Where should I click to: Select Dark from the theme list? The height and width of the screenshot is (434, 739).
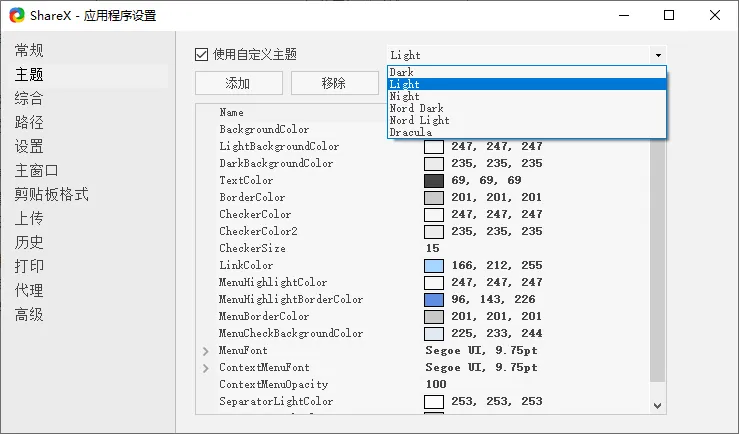click(x=527, y=72)
